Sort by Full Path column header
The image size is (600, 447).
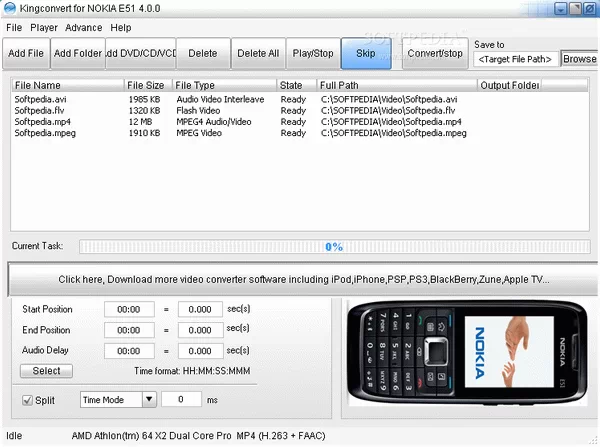pyautogui.click(x=397, y=85)
